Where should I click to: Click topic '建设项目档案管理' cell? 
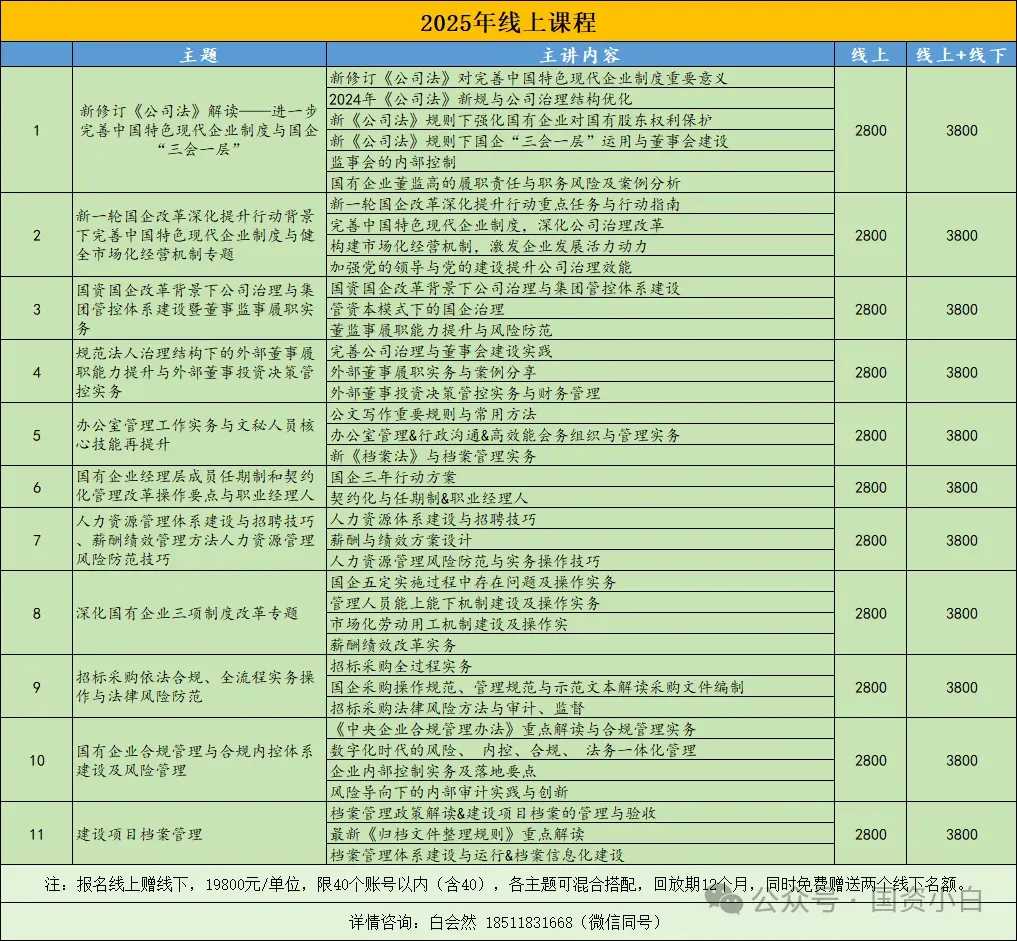(199, 834)
